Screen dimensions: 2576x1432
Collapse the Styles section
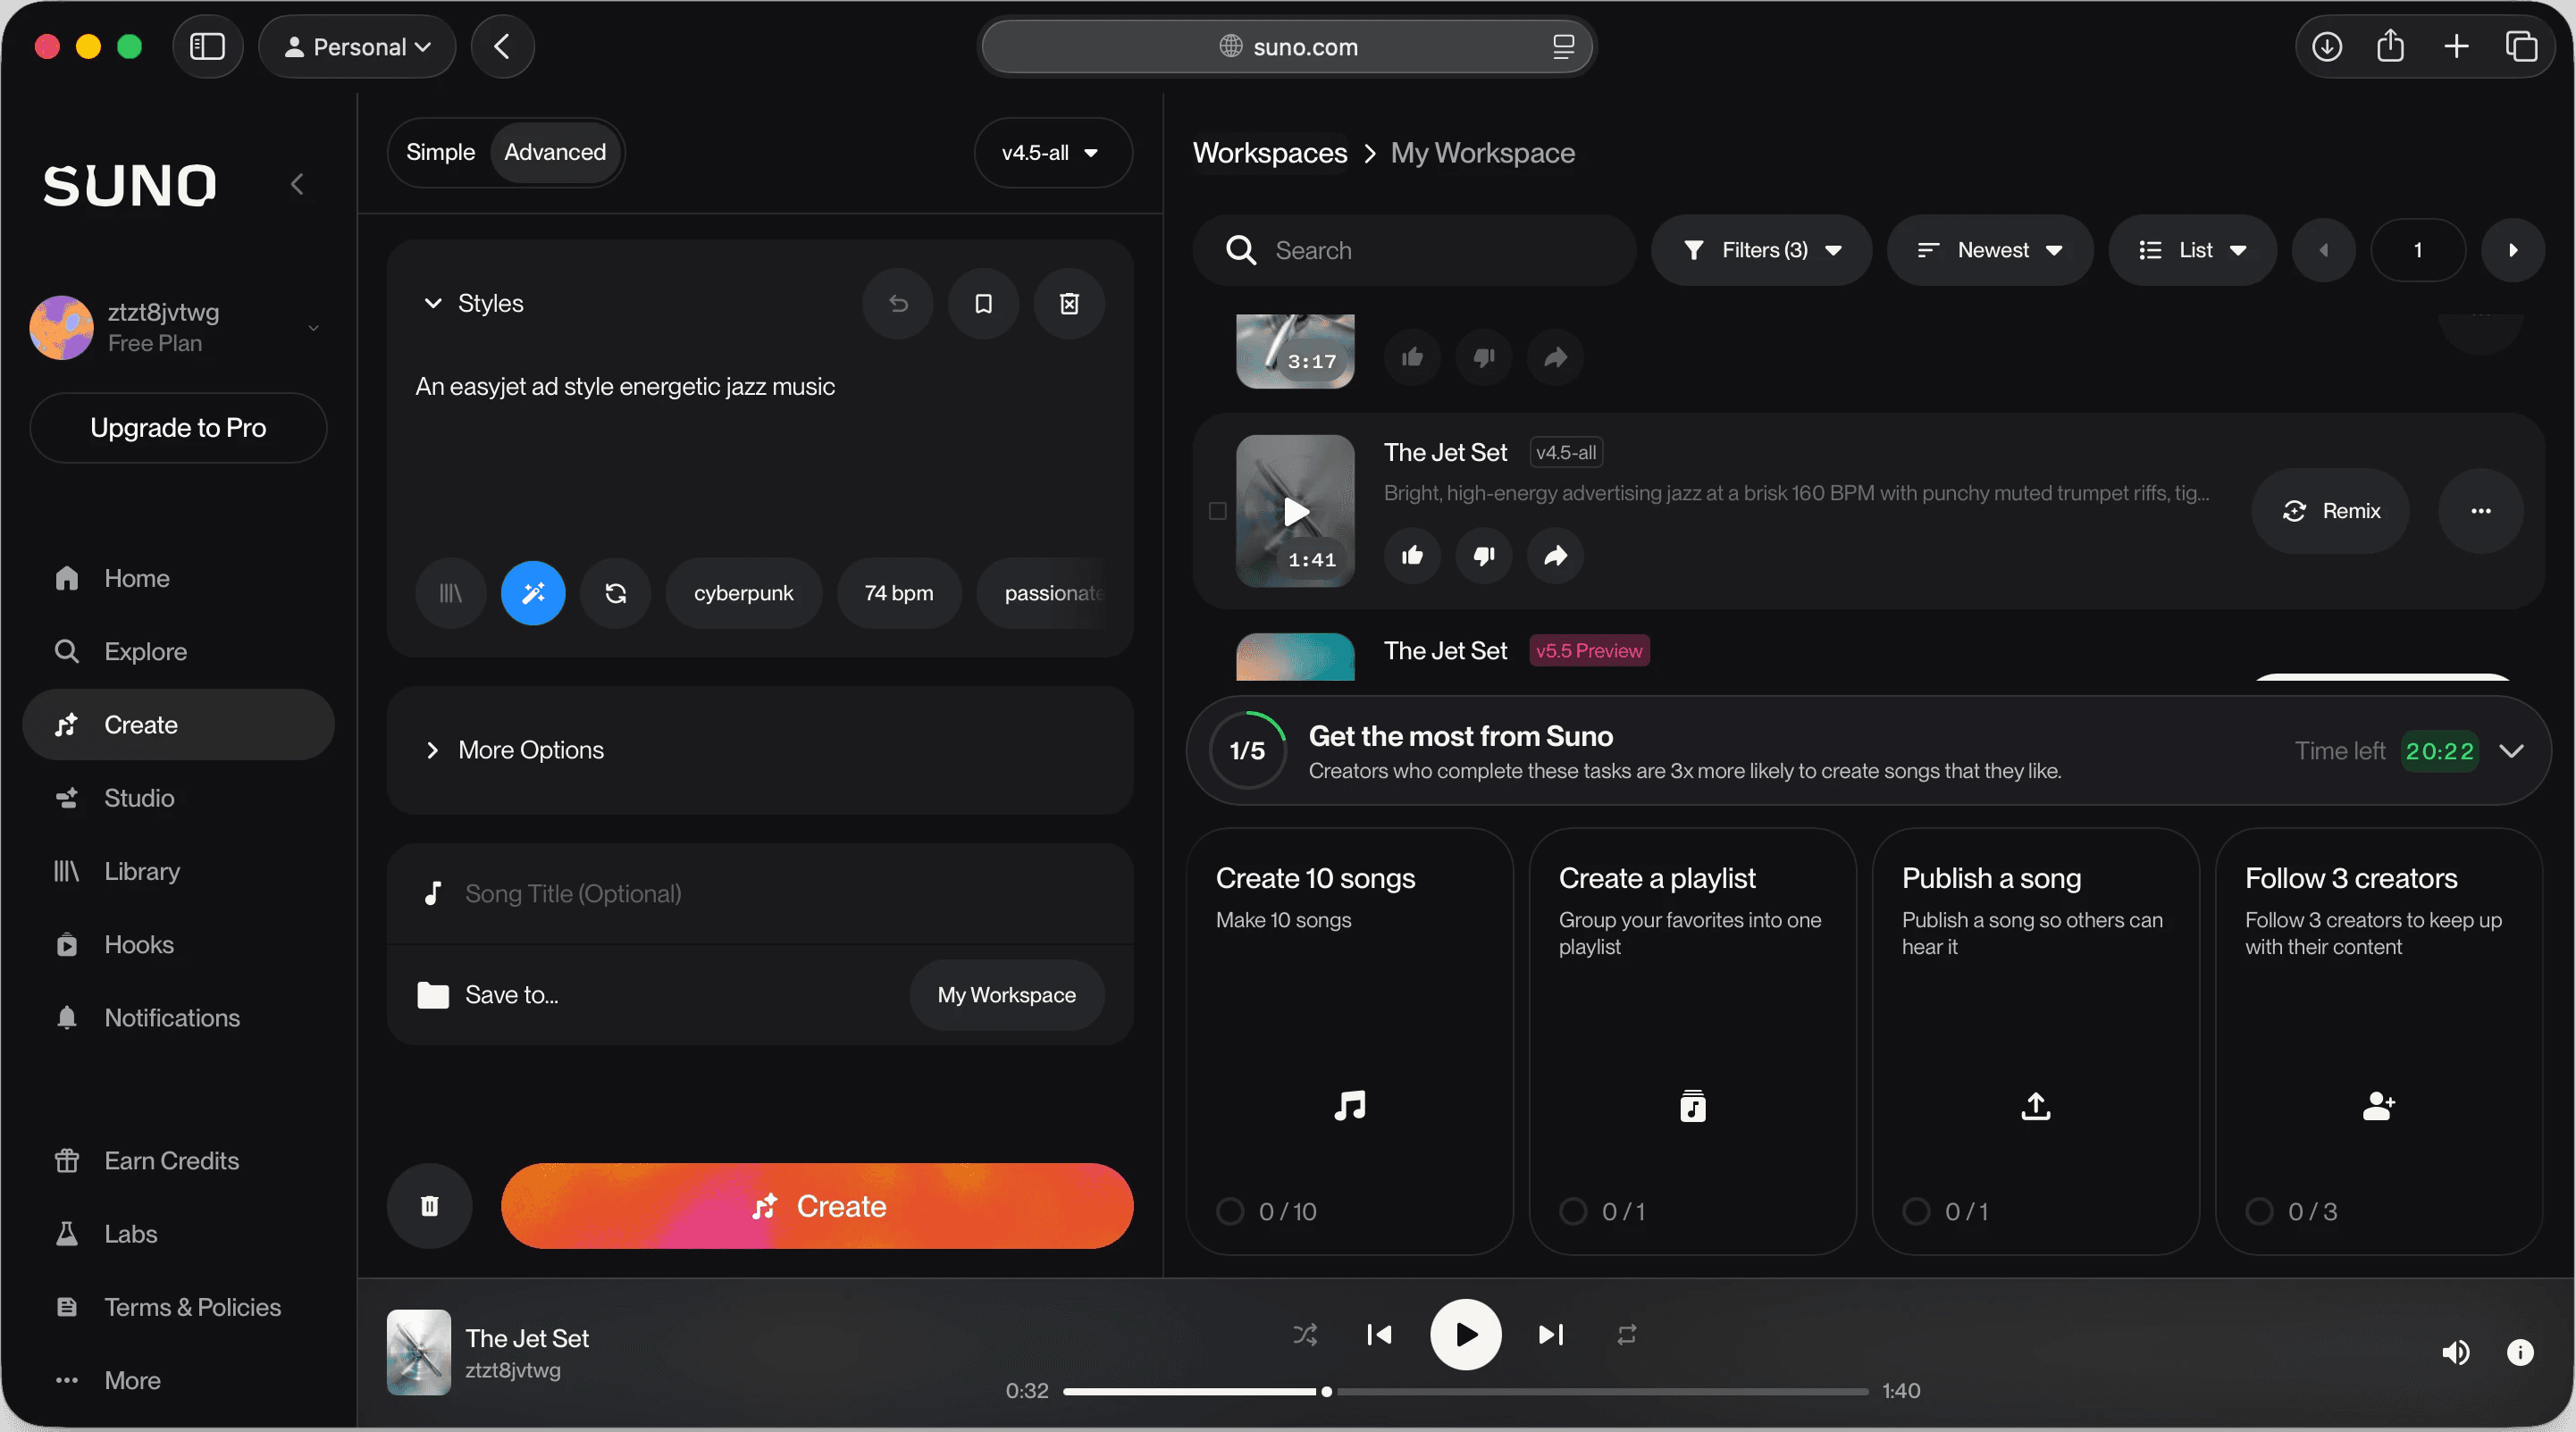point(474,303)
